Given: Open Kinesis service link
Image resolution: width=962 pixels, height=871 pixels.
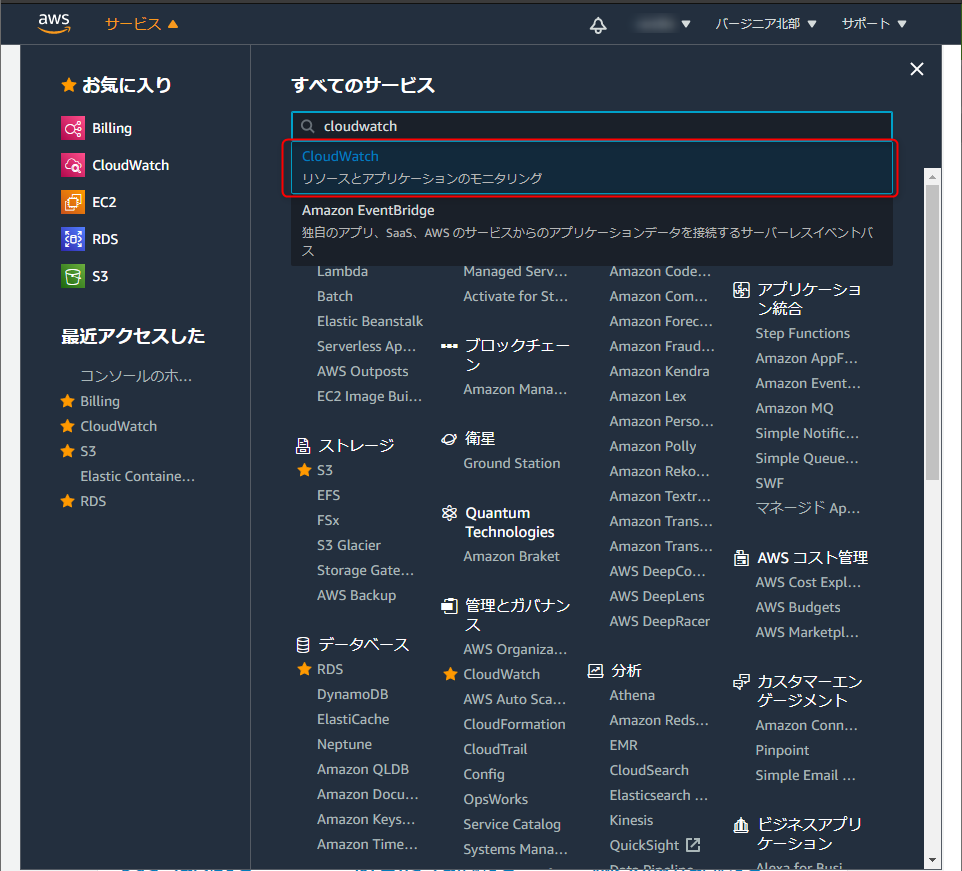Looking at the screenshot, I should [x=631, y=820].
